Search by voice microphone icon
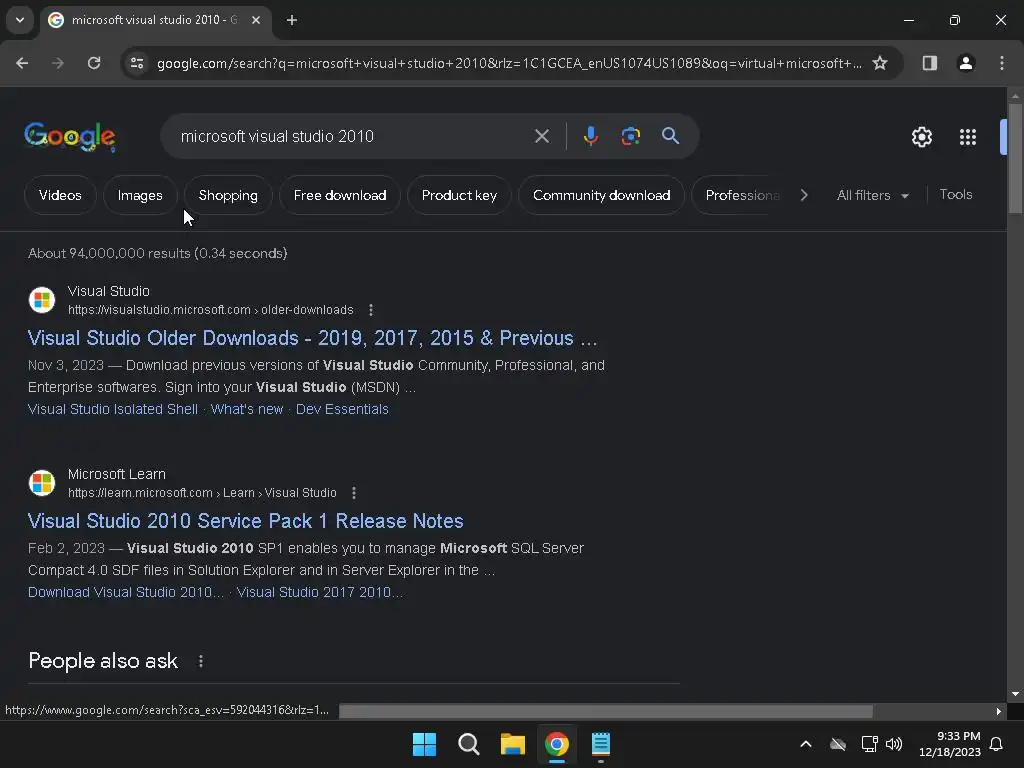 [x=590, y=136]
